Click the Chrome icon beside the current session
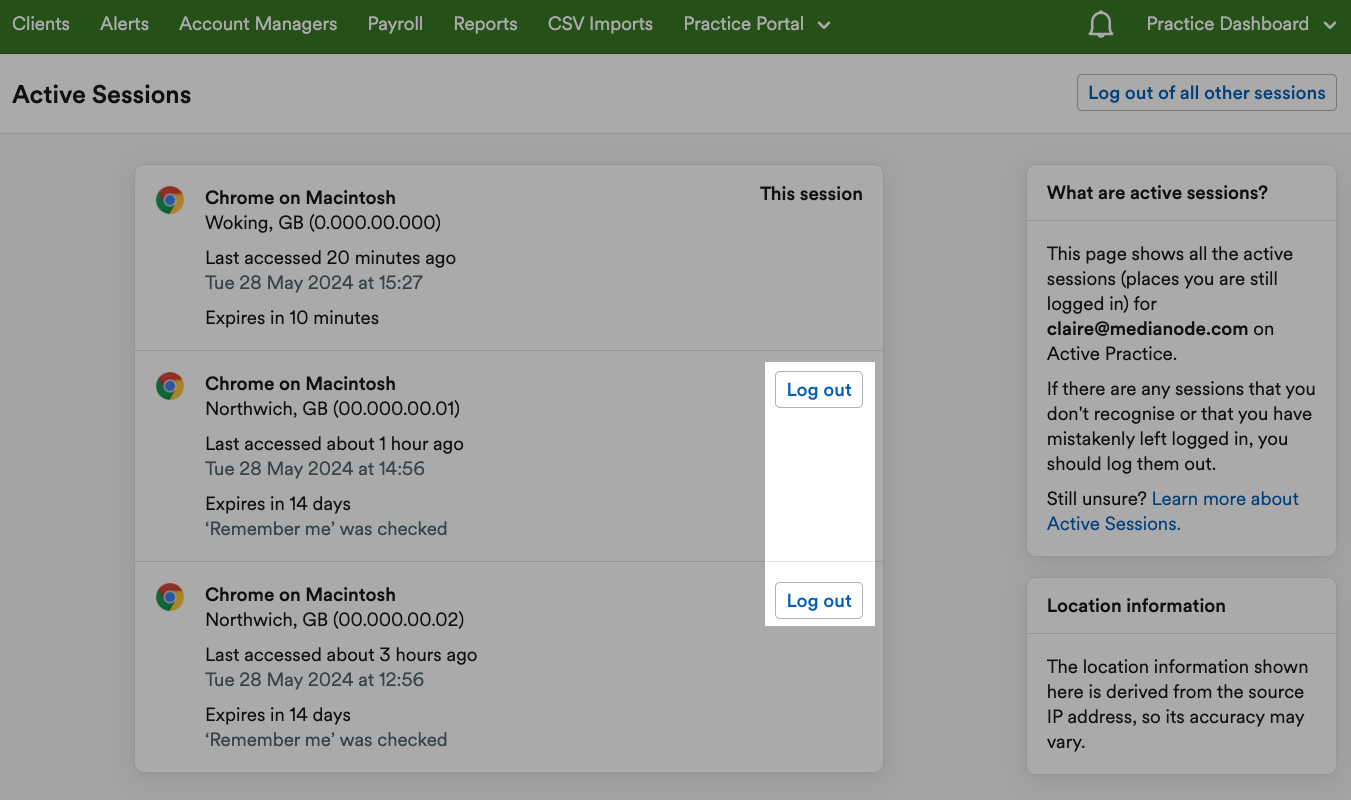Image resolution: width=1351 pixels, height=800 pixels. pos(170,199)
